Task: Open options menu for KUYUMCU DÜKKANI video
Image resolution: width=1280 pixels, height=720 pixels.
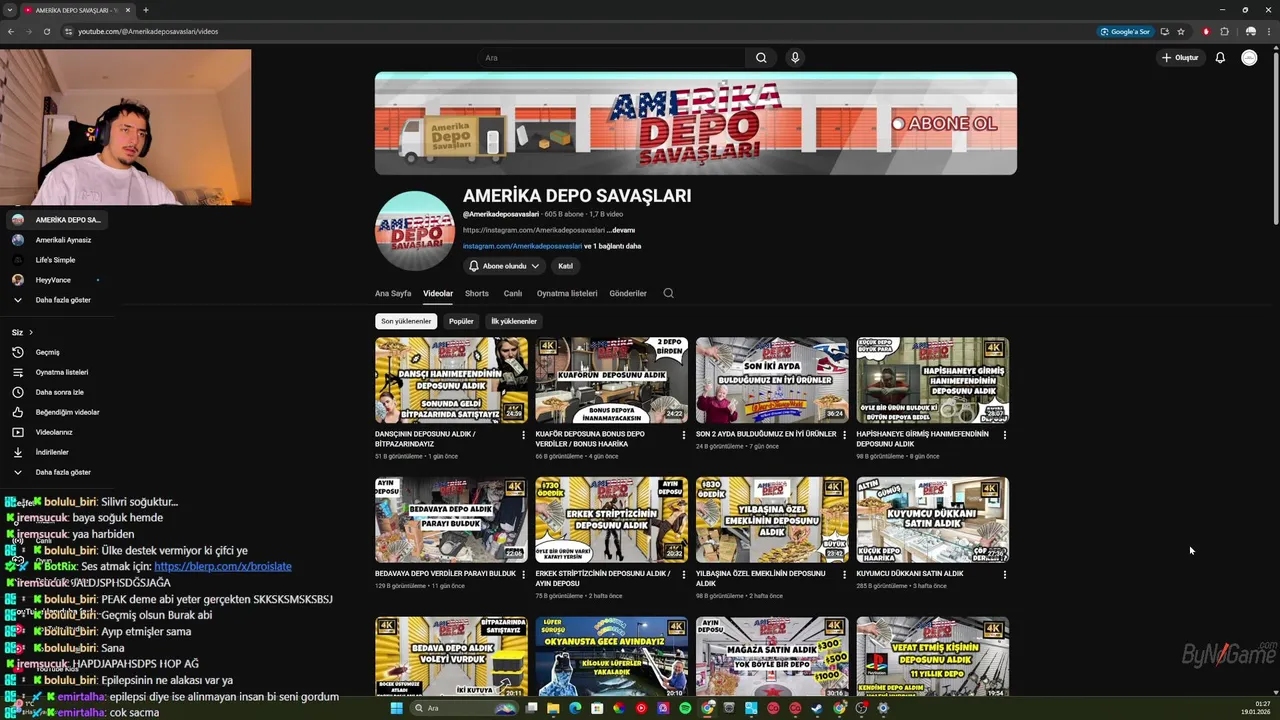Action: tap(1004, 574)
